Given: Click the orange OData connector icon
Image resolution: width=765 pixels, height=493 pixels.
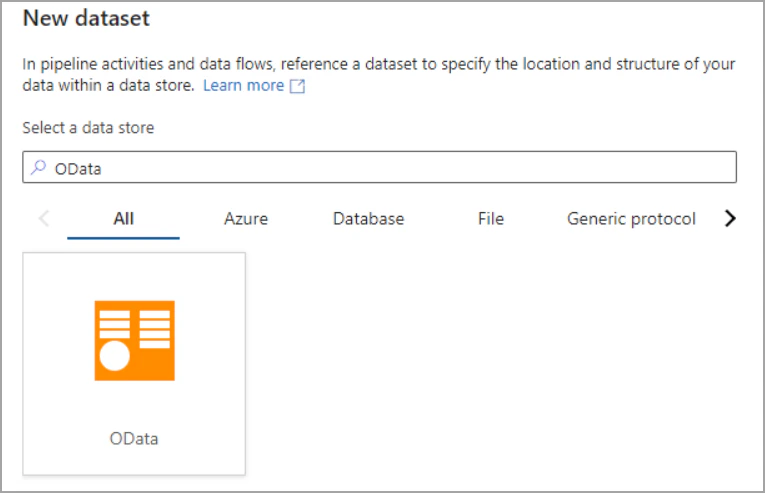Looking at the screenshot, I should [134, 340].
